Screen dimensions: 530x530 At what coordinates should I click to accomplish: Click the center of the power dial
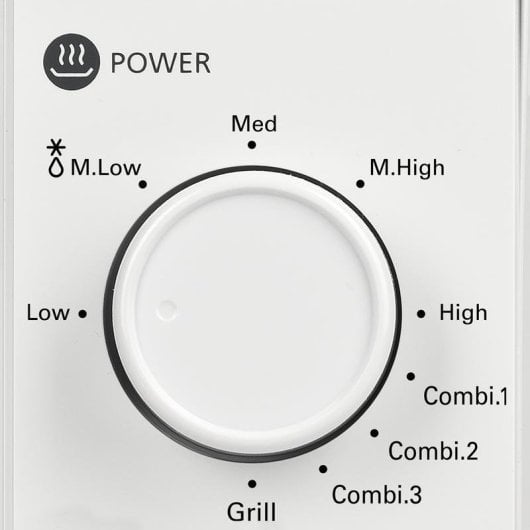point(252,314)
